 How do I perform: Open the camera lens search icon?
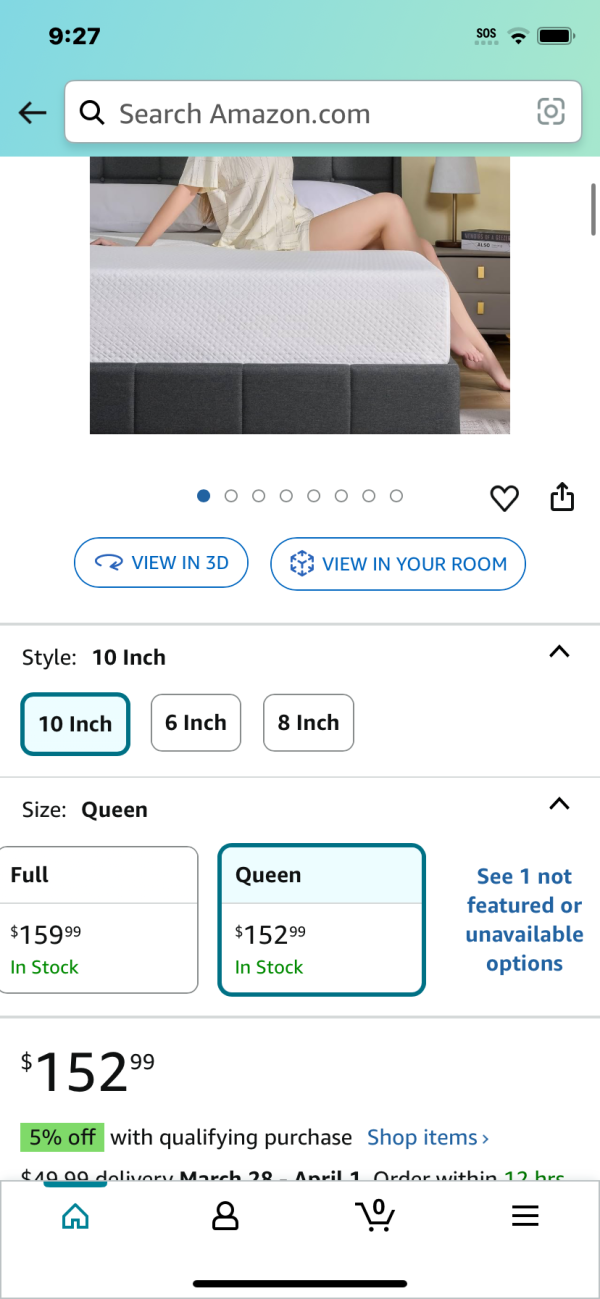551,112
